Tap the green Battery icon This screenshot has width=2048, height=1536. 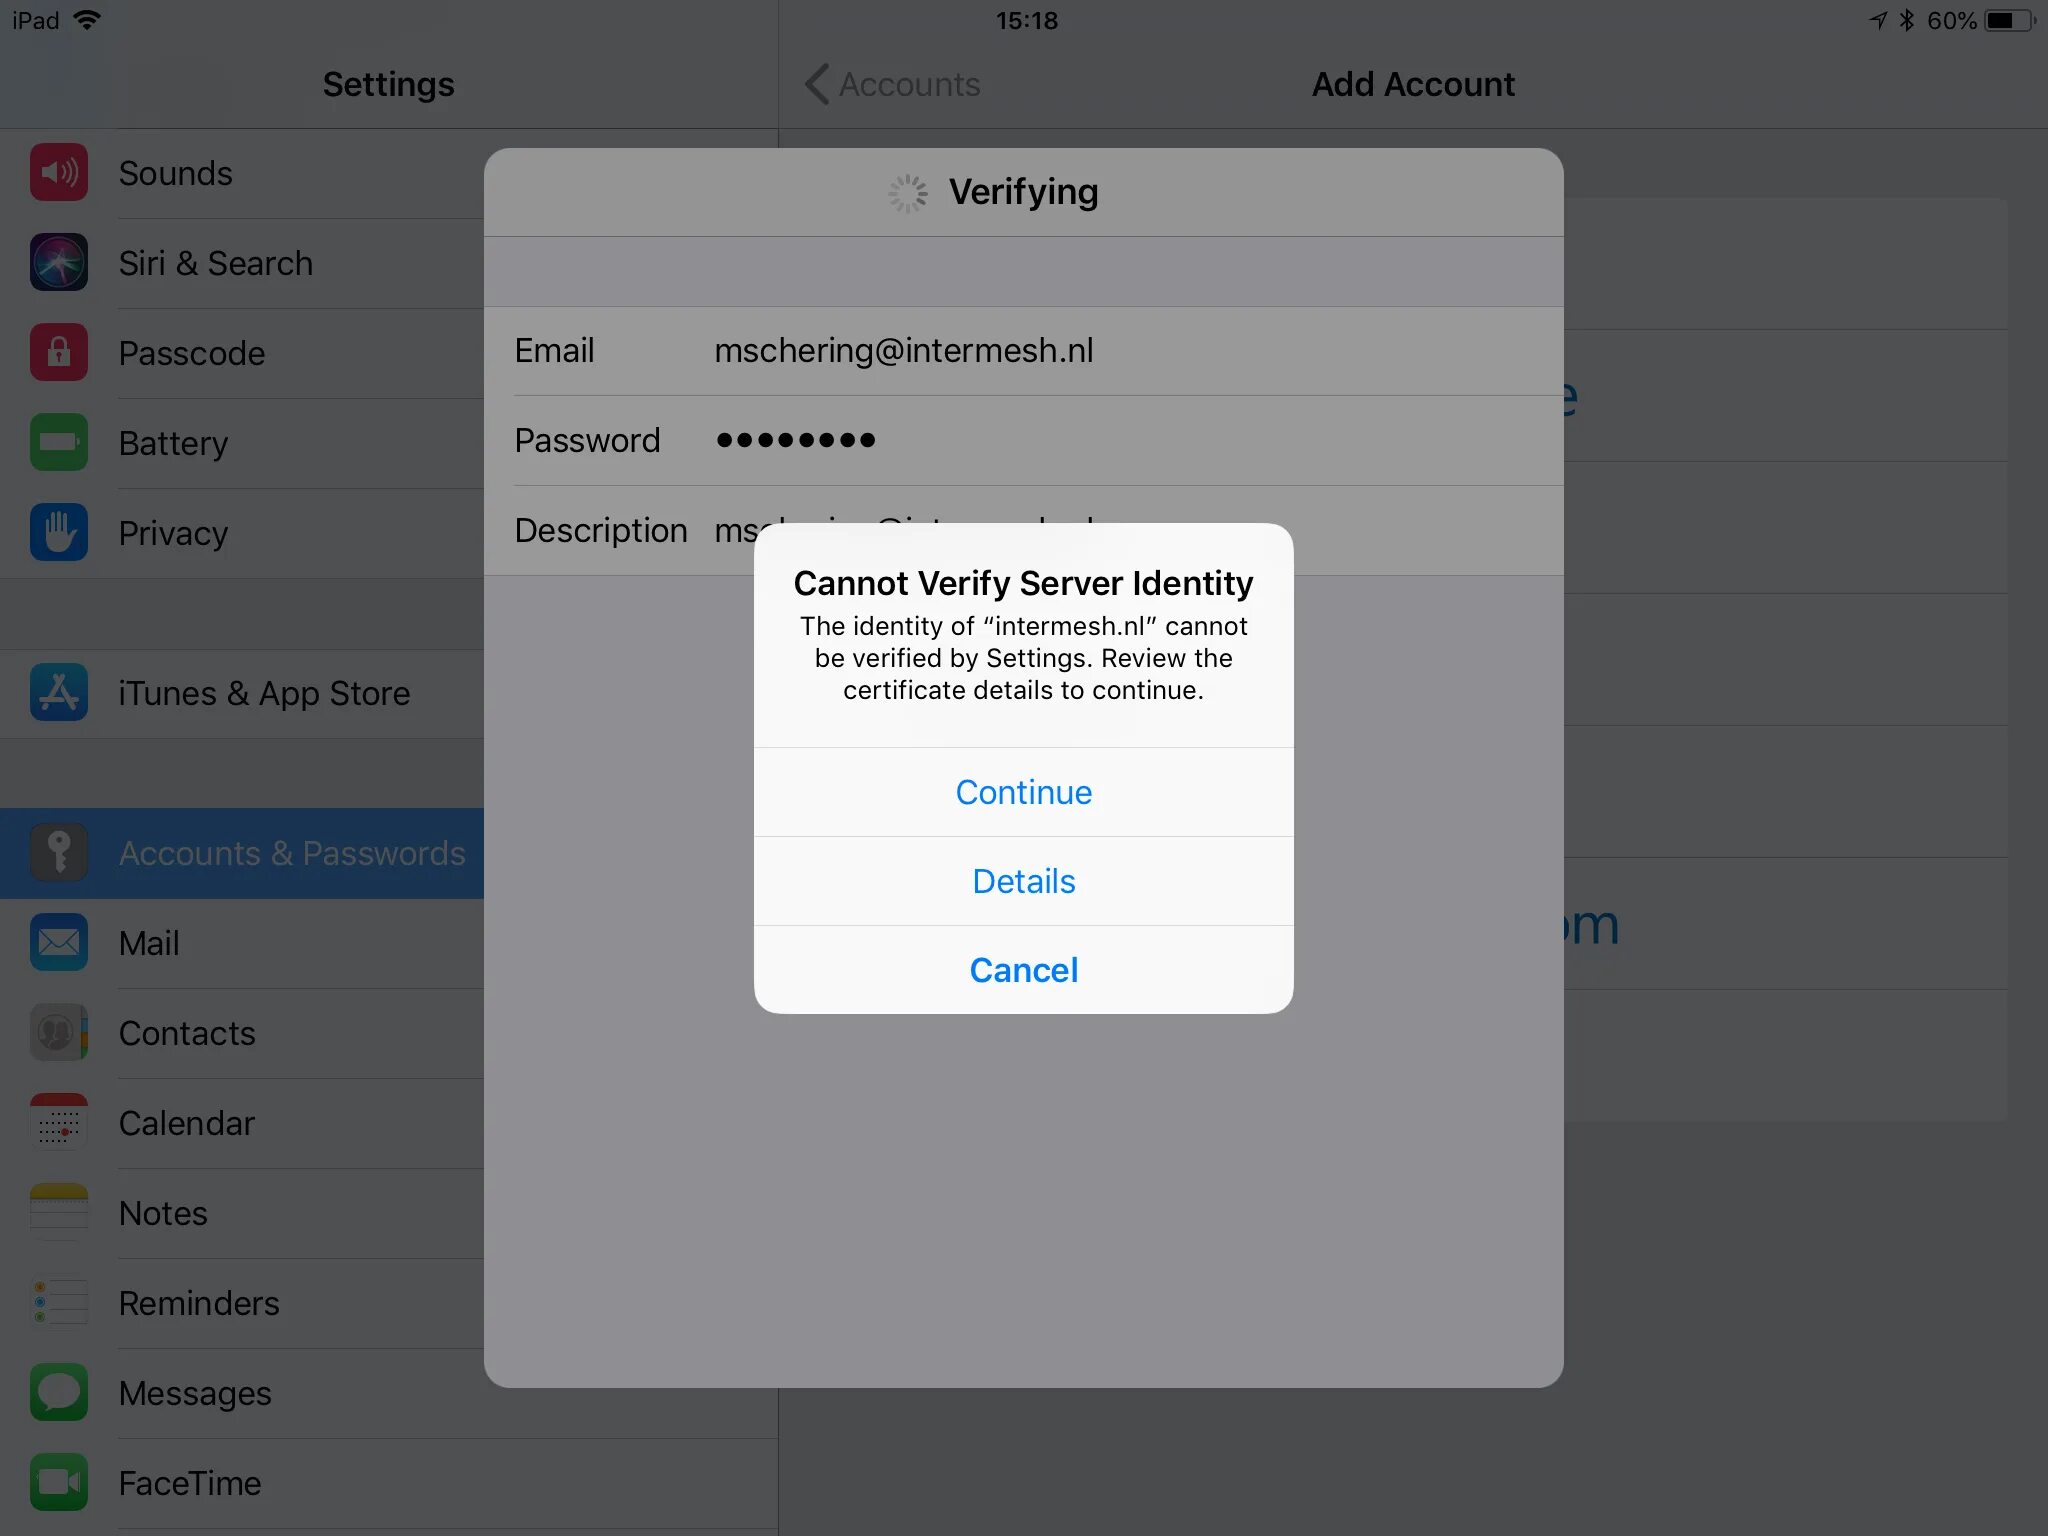coord(59,443)
